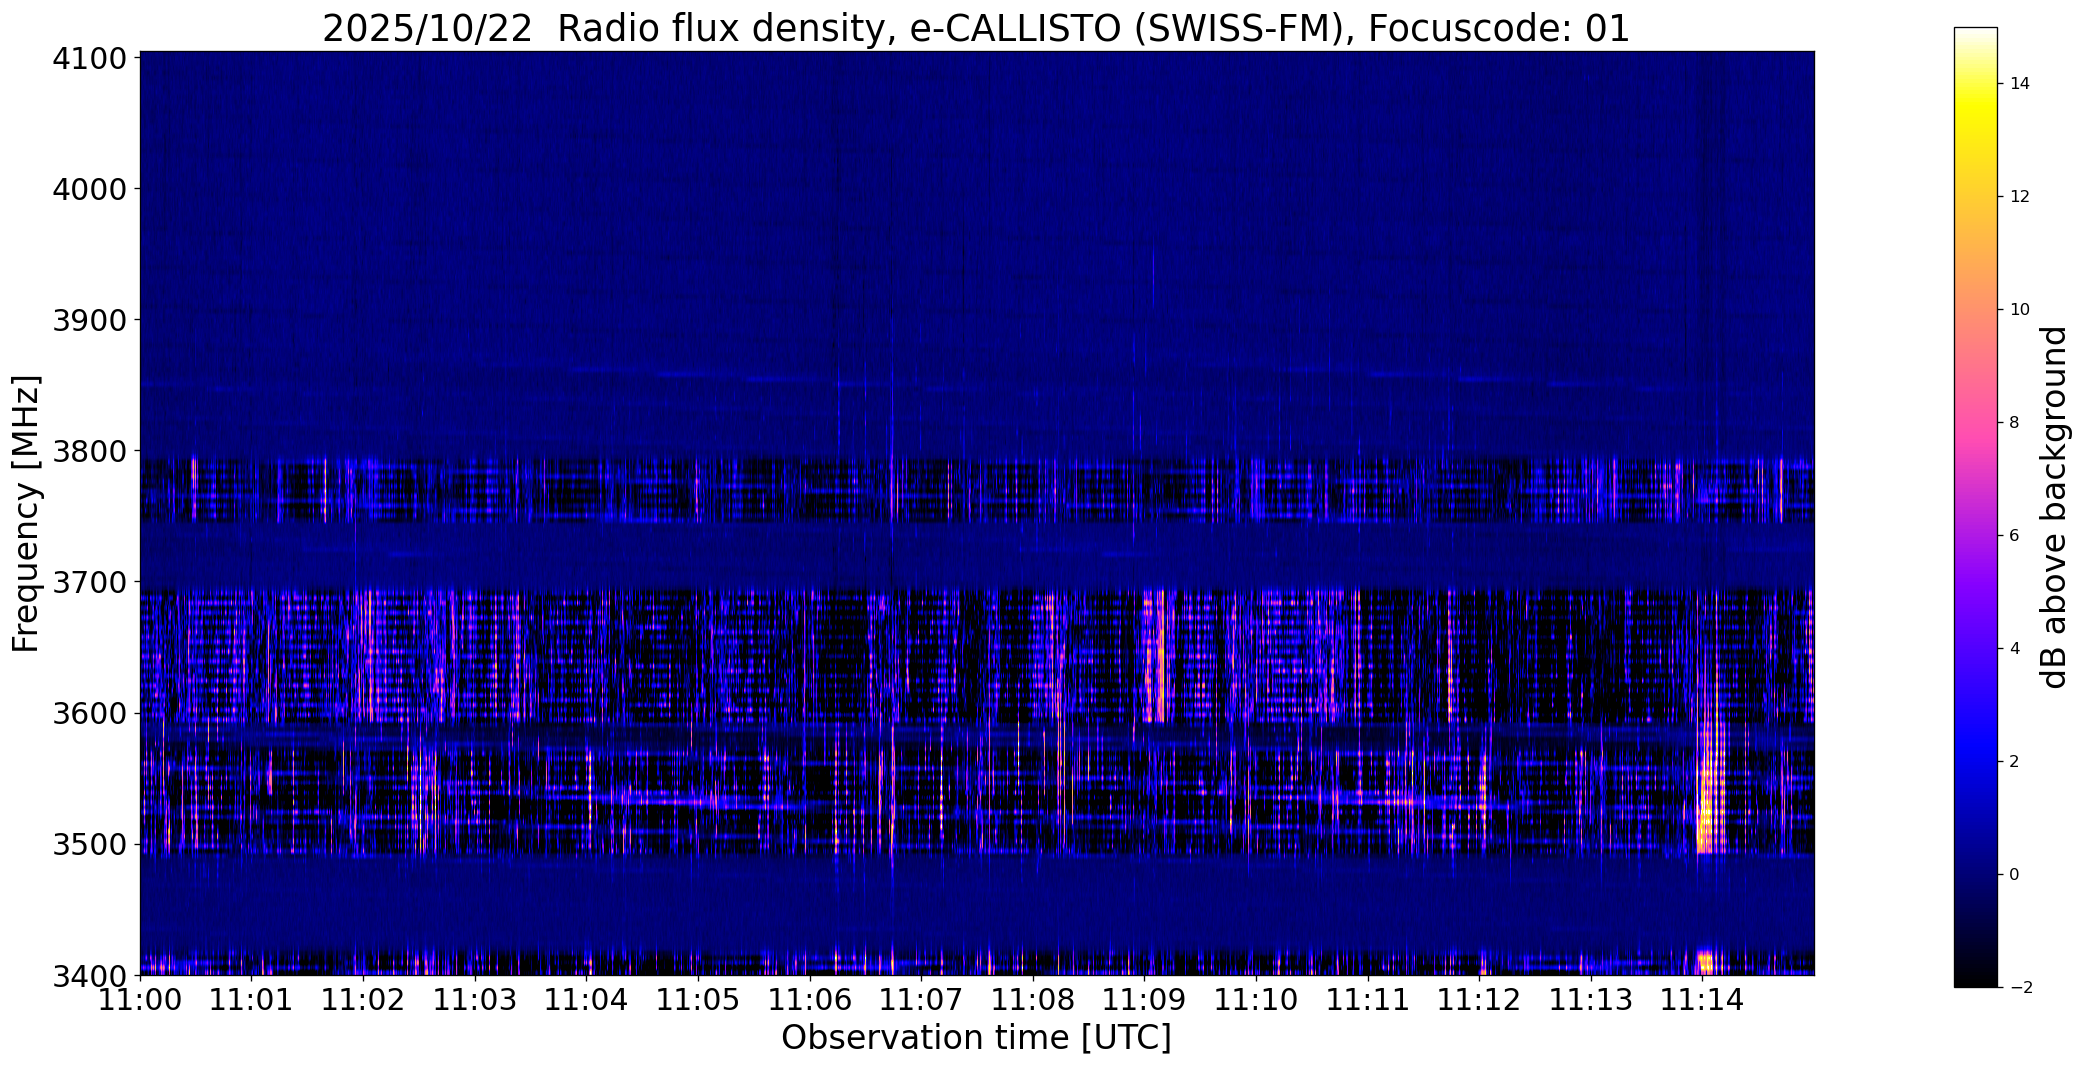The width and height of the screenshot is (2085, 1067).
Task: Click the colorbar tick value 4
Action: tap(2014, 649)
